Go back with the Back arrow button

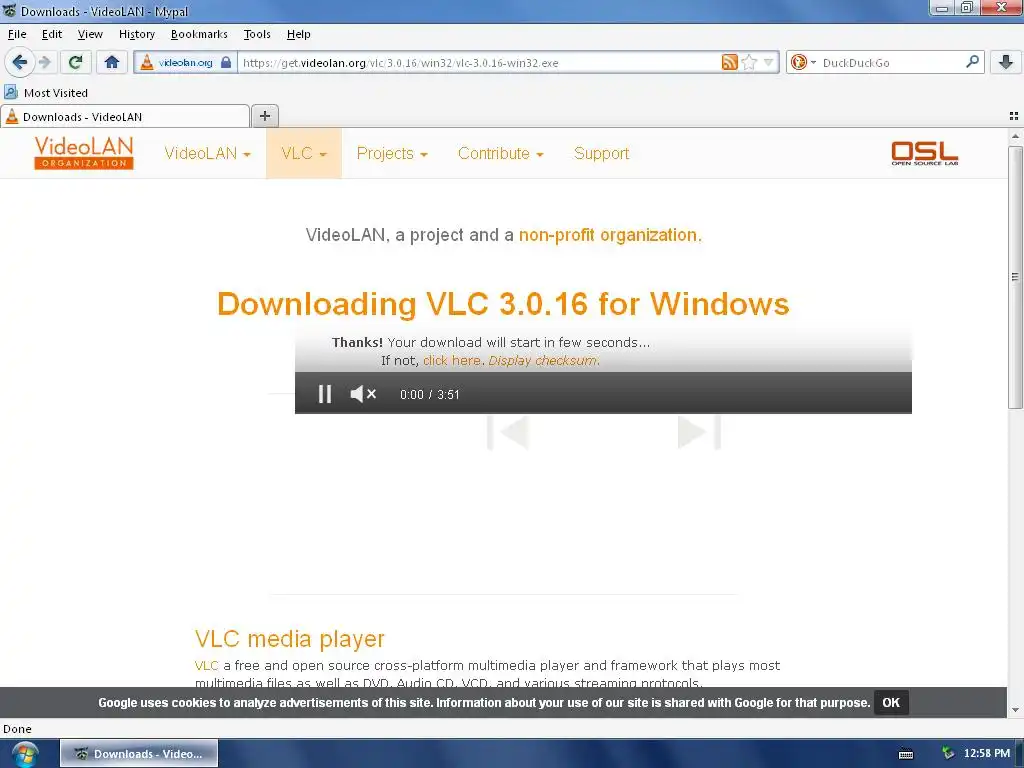[20, 63]
